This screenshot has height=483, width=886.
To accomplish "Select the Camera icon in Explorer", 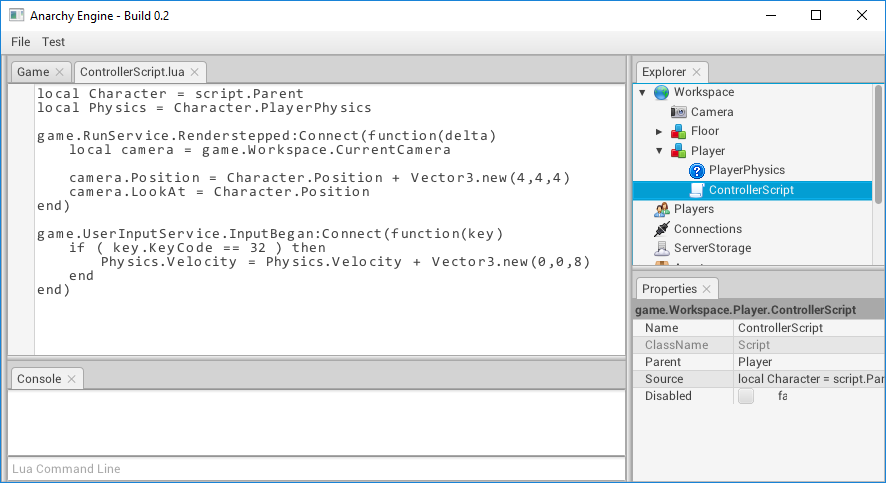I will [x=679, y=112].
